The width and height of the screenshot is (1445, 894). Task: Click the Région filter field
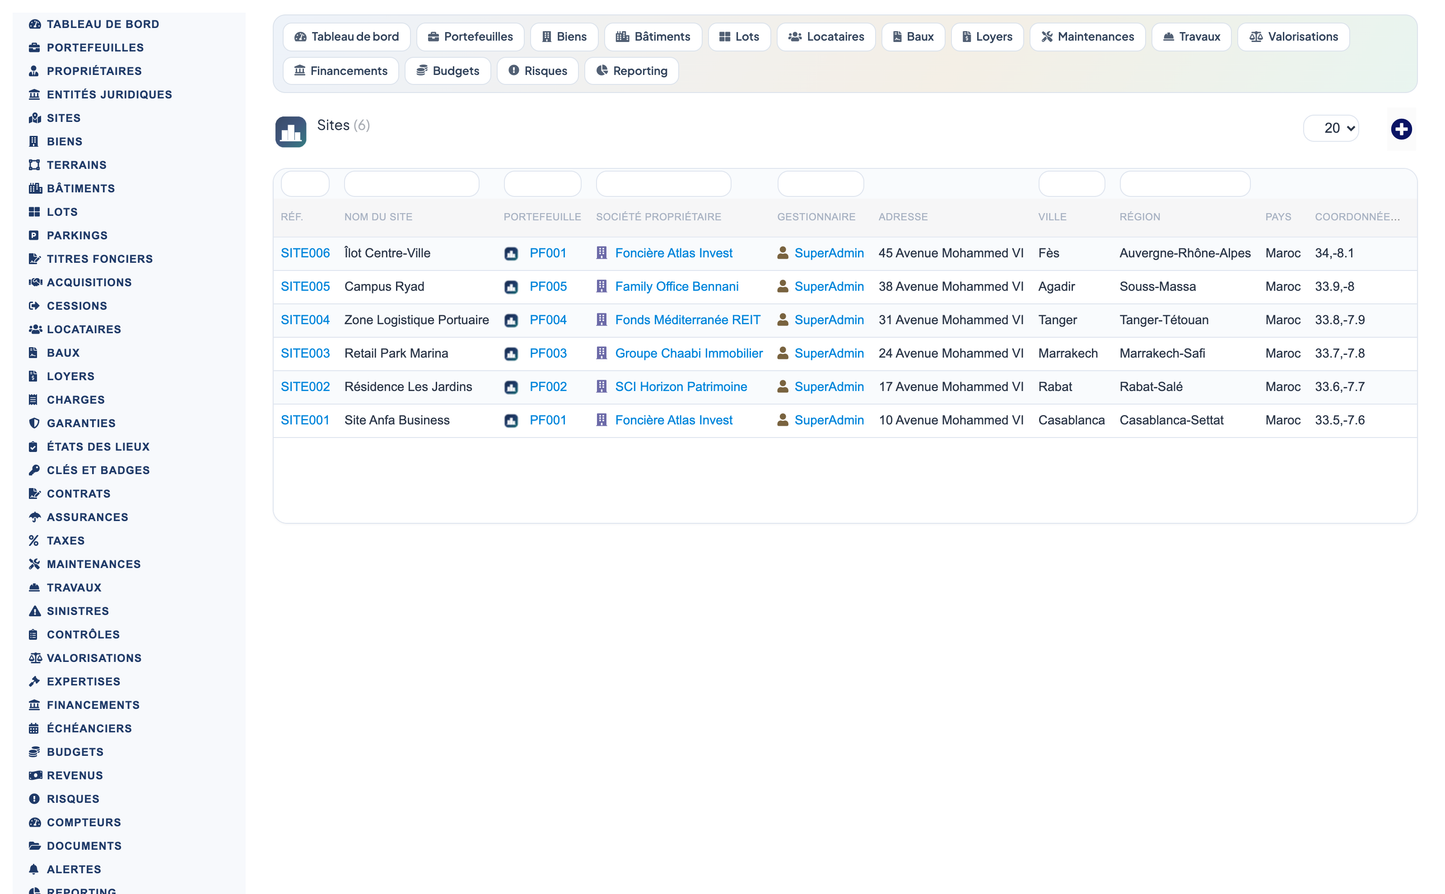pyautogui.click(x=1185, y=184)
